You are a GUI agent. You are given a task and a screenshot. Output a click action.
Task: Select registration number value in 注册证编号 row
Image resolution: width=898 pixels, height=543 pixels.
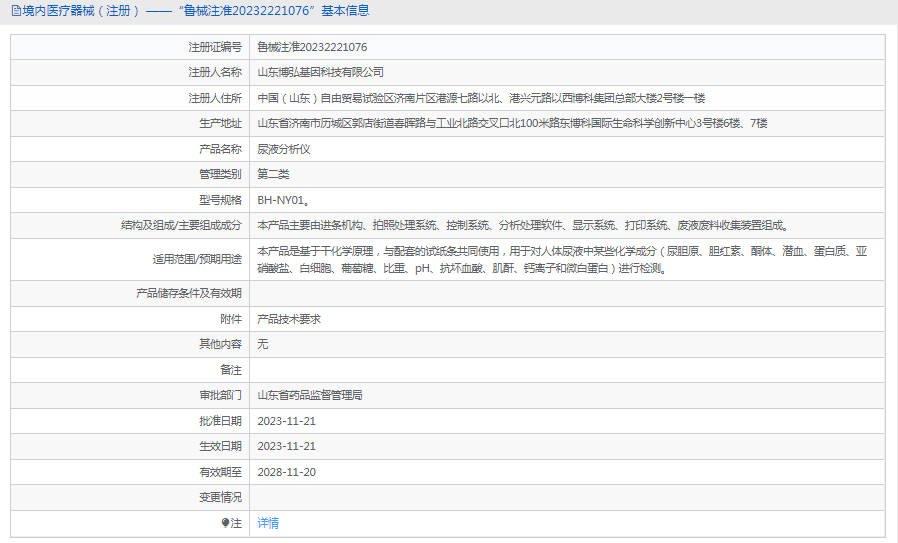point(312,47)
